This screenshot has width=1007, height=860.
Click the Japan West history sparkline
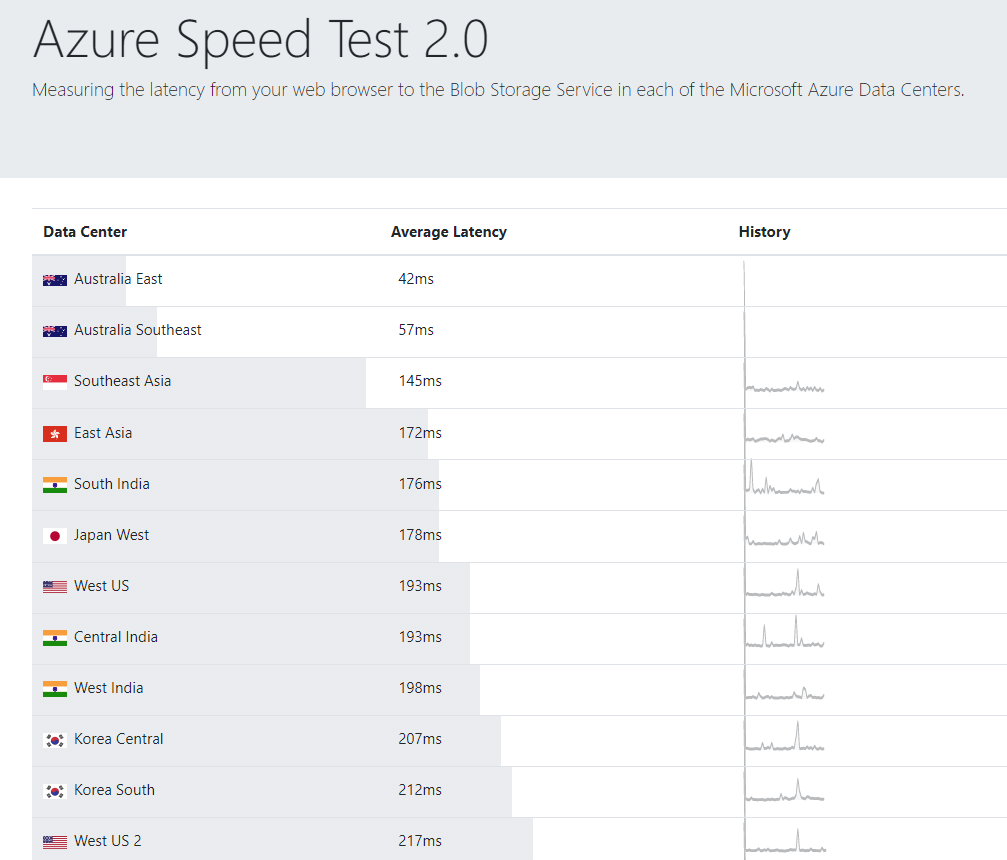785,538
